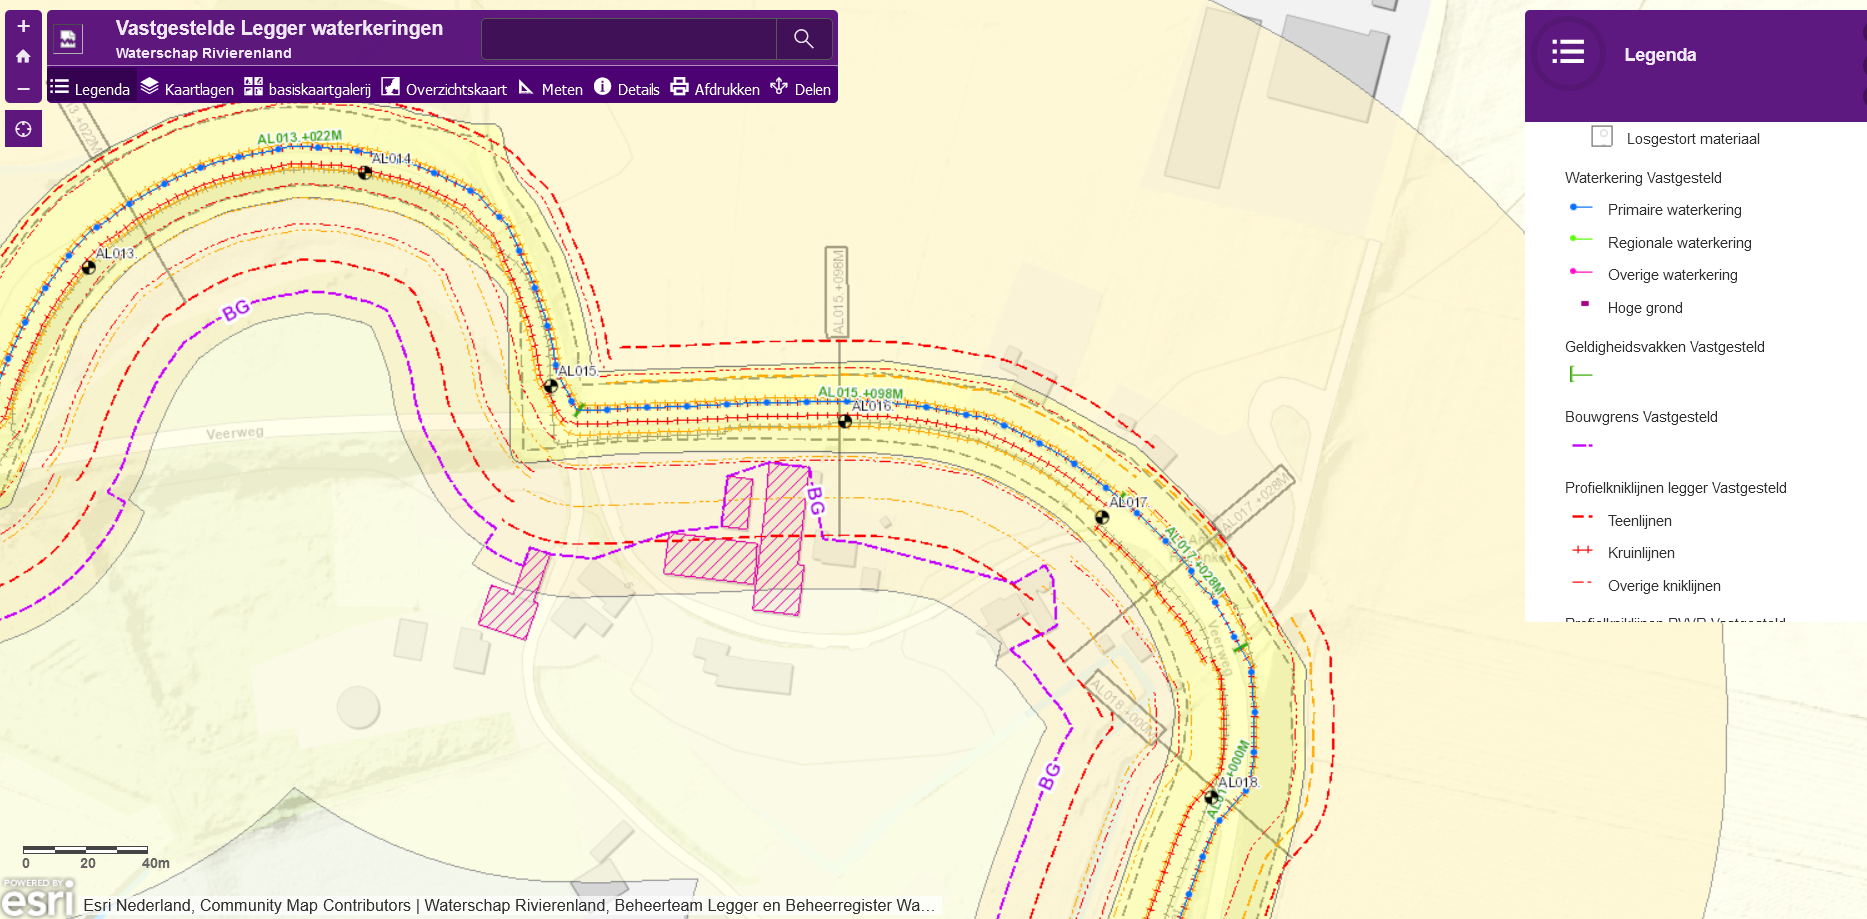Click the 'AL015 +098M' green map label
This screenshot has width=1867, height=919.
[860, 393]
